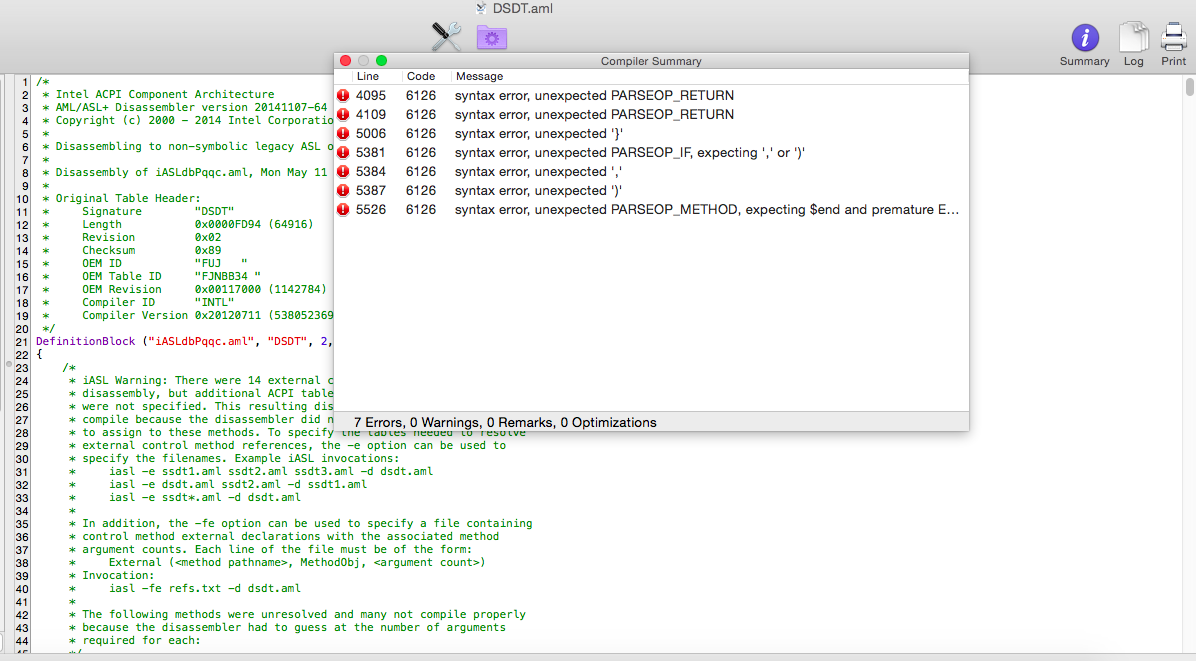Open the Patch tool with wrench icon
This screenshot has height=661, width=1196.
[445, 37]
